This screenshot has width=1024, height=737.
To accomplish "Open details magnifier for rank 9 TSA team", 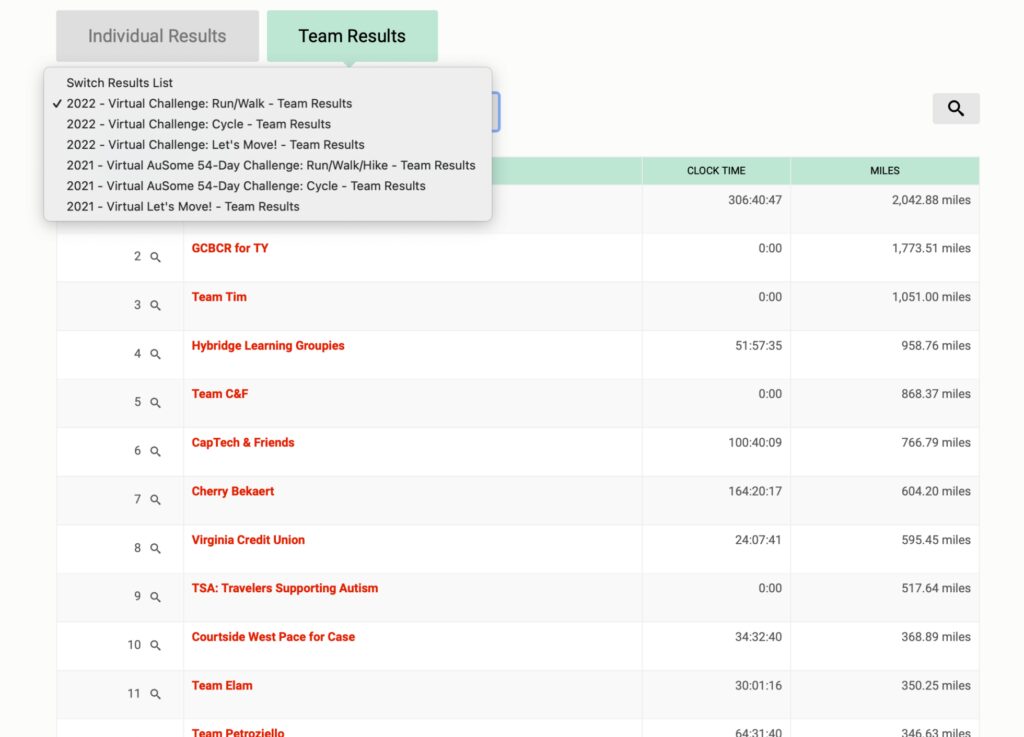I will (x=155, y=597).
